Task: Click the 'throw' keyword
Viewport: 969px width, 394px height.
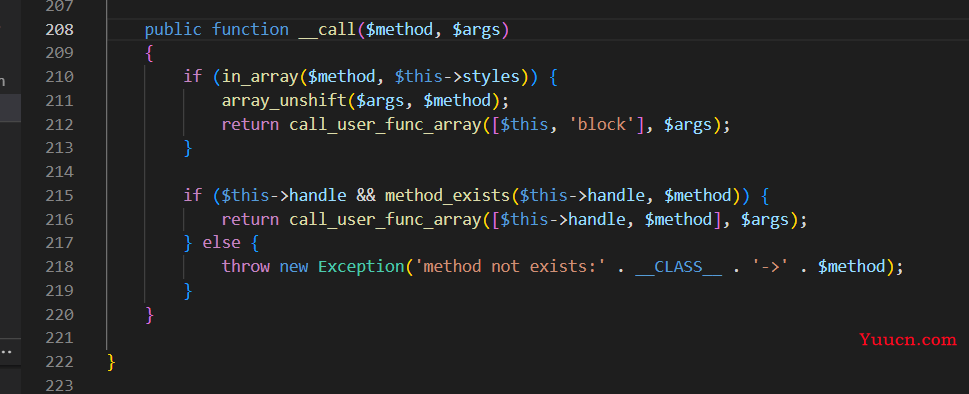Action: coord(246,267)
